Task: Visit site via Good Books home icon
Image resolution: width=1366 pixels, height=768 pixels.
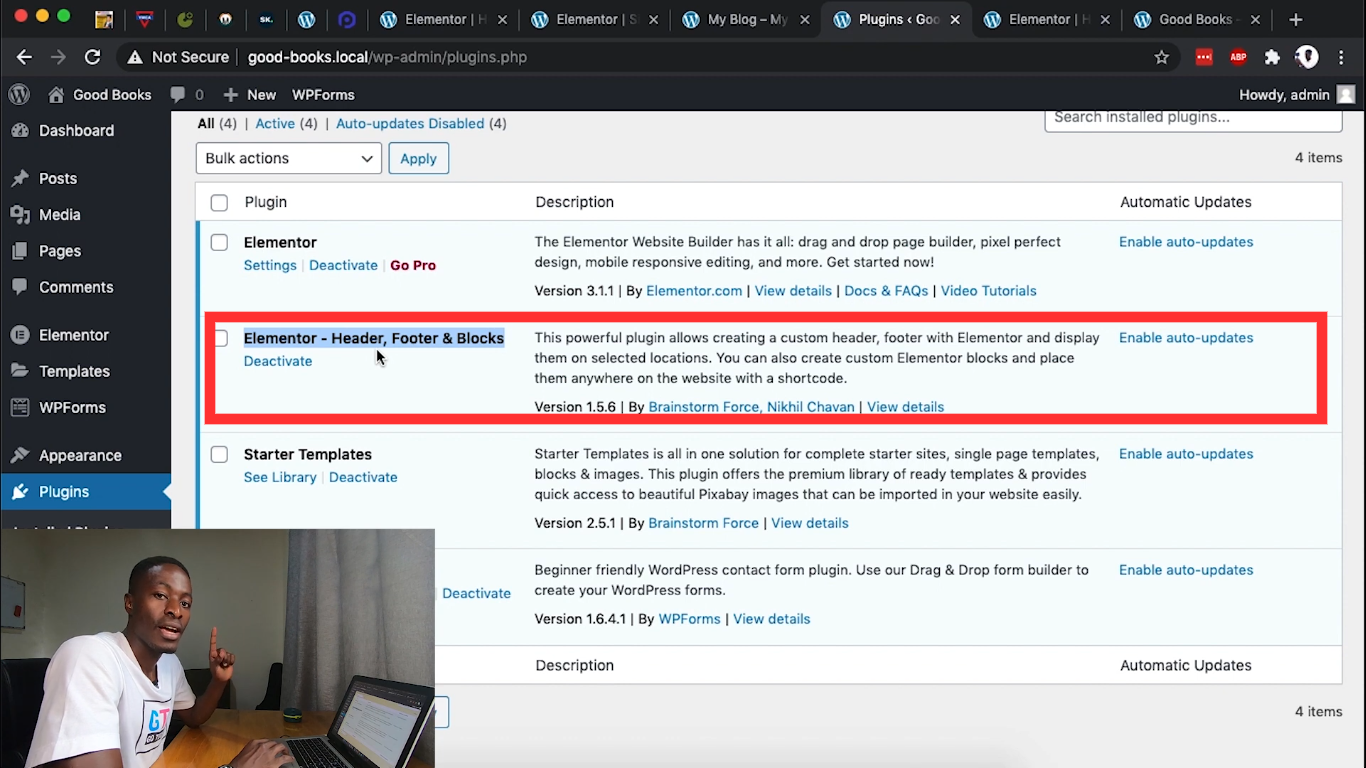Action: point(56,94)
